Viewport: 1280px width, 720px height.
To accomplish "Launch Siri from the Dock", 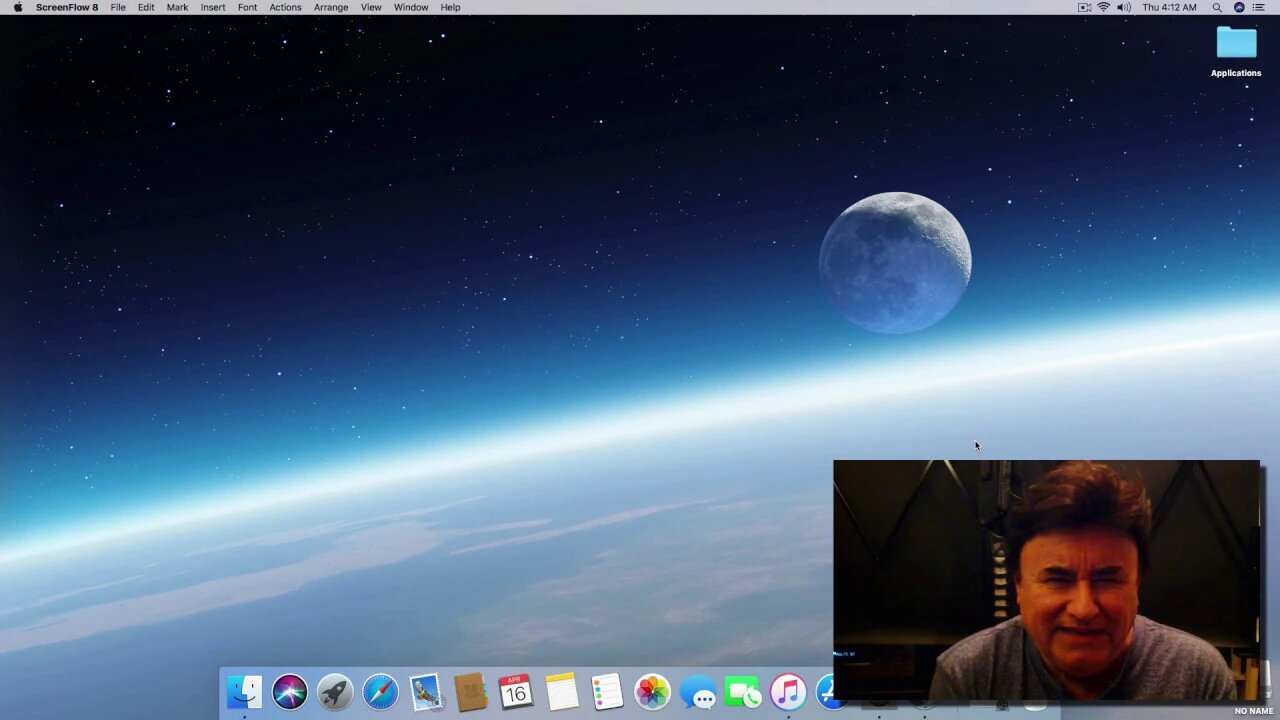I will tap(290, 692).
